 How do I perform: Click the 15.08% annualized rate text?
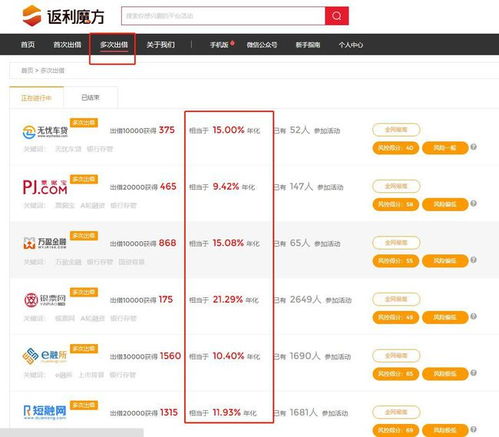(x=228, y=243)
